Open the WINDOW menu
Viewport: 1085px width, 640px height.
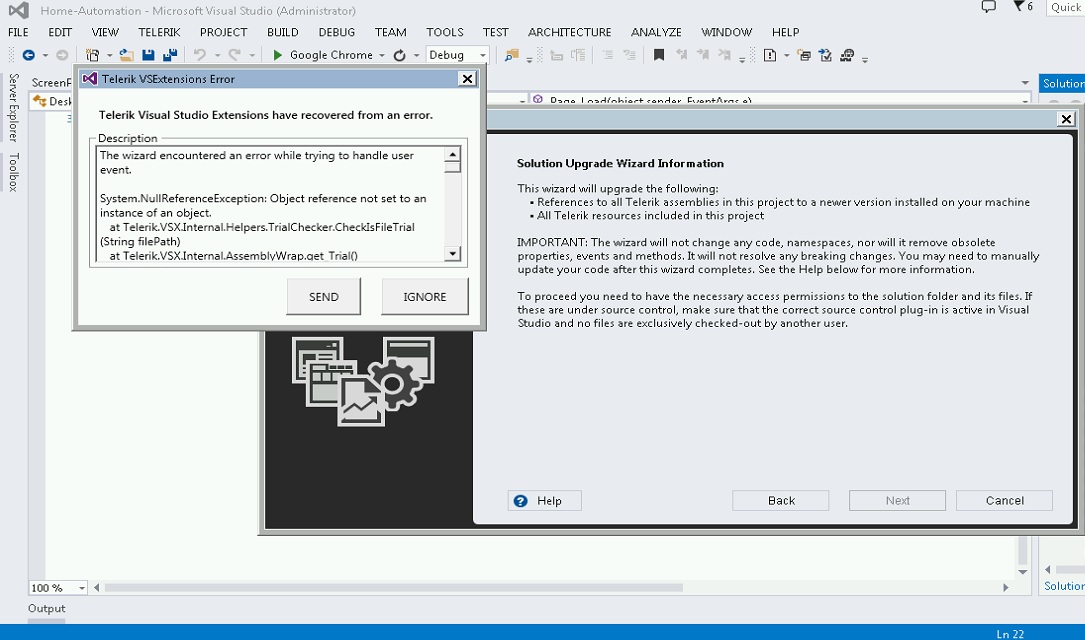[x=726, y=33]
